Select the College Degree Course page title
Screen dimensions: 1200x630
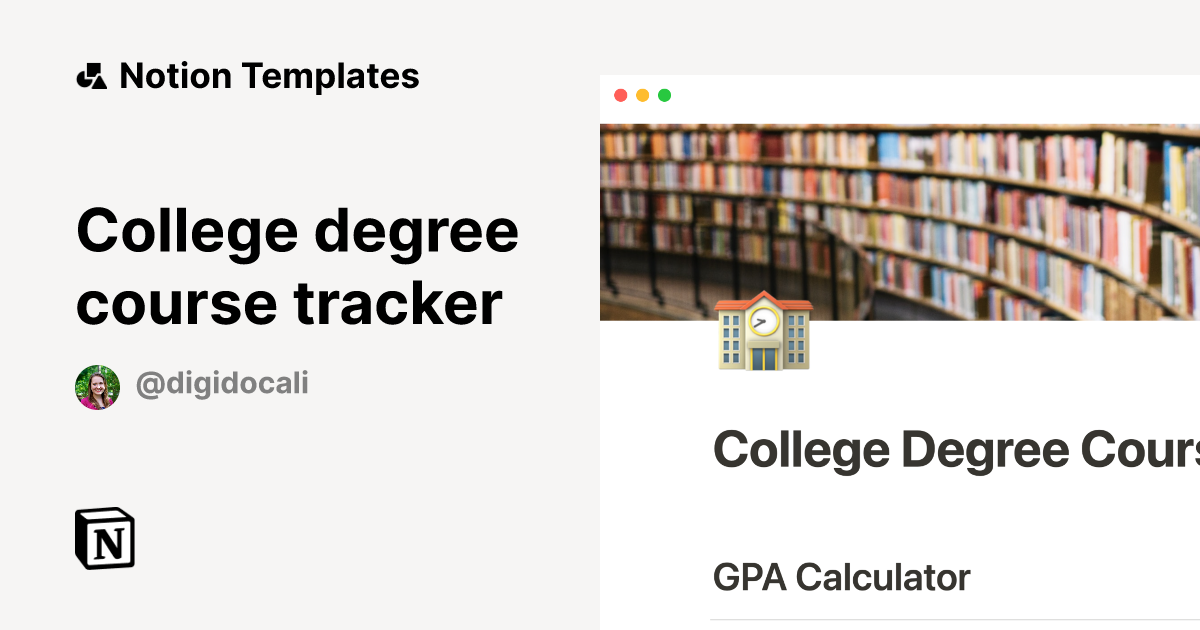[950, 448]
